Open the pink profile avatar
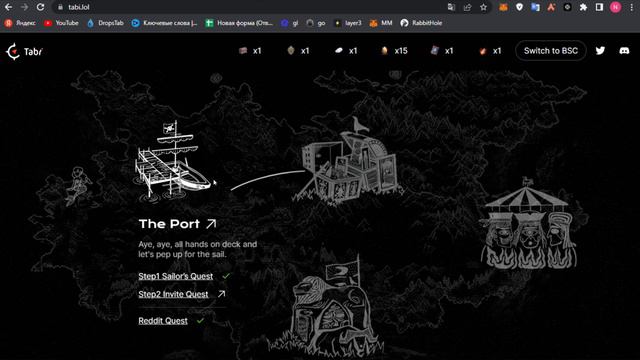640x360 pixels. [616, 7]
